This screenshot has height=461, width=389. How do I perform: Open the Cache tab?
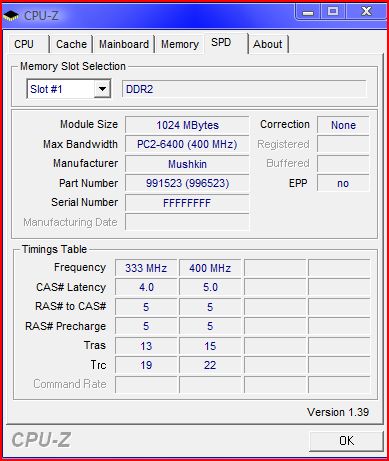pos(71,44)
